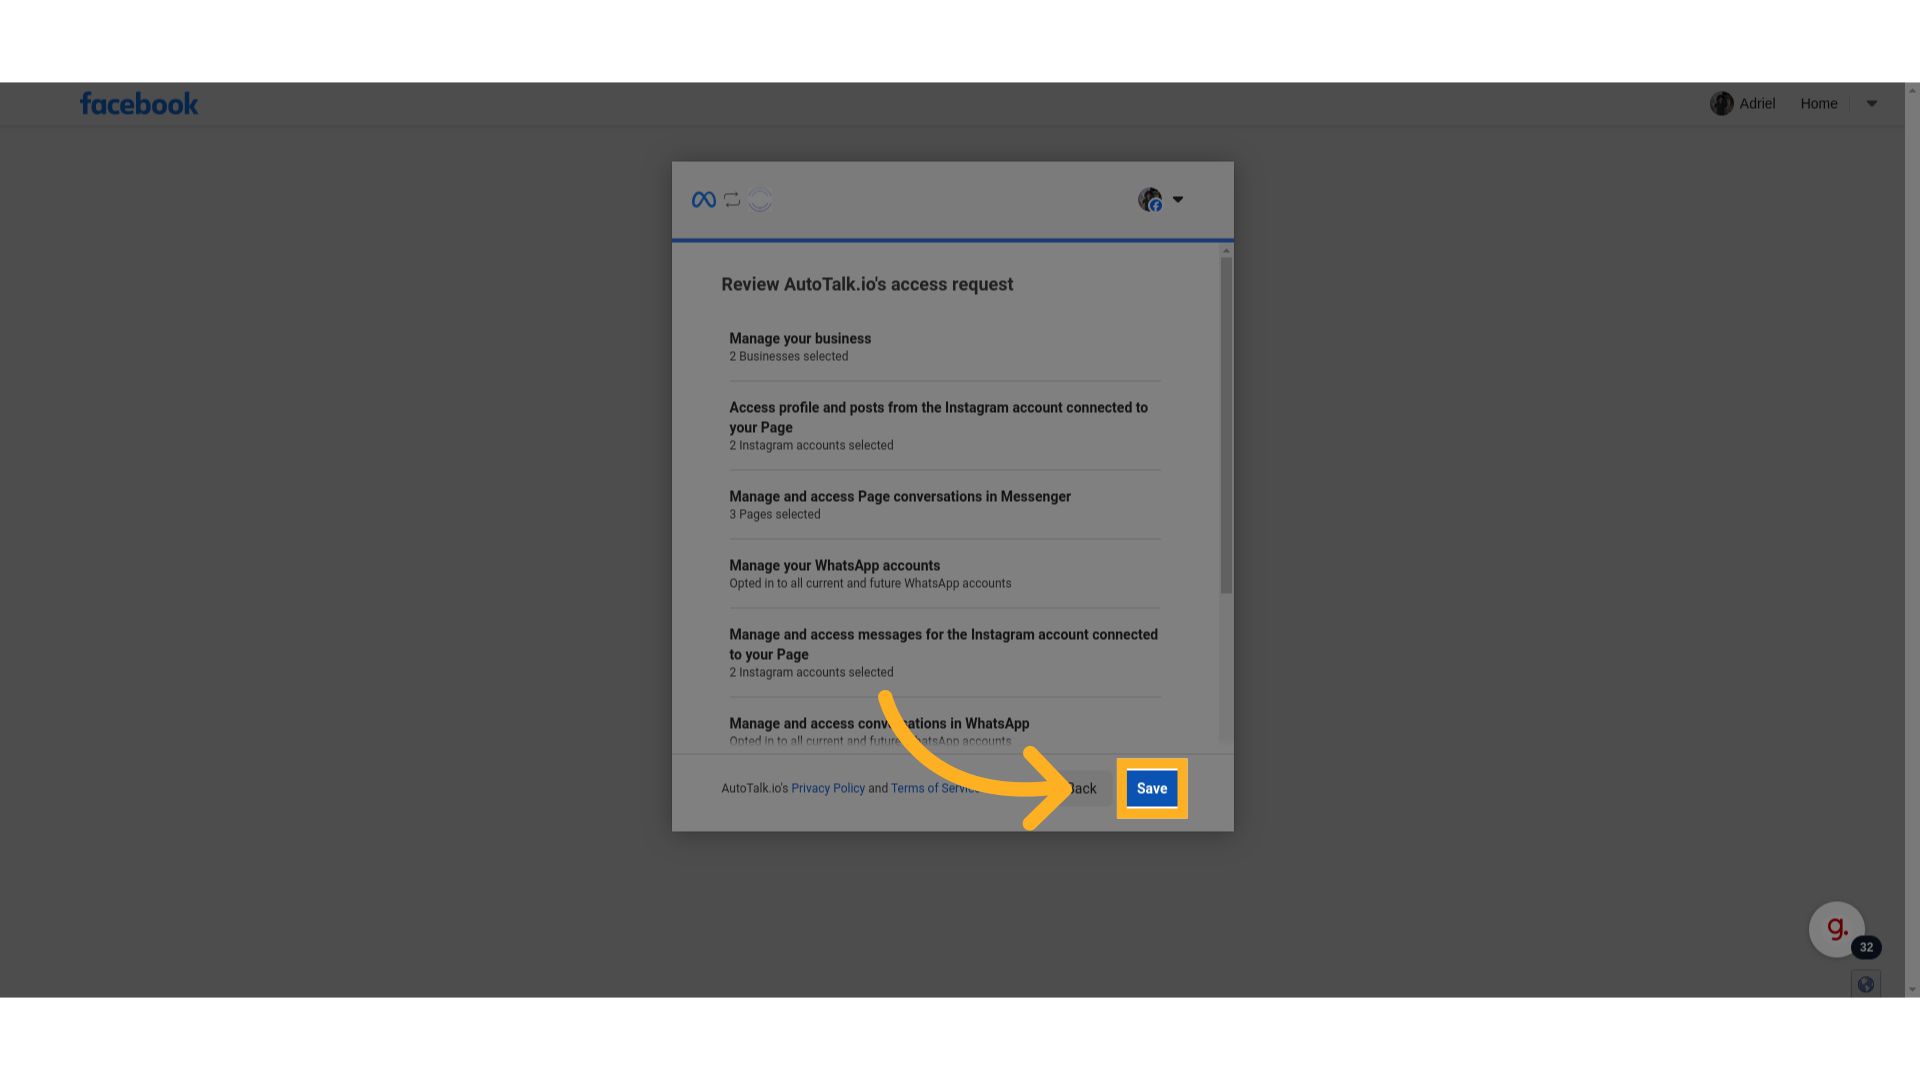Open Adriel's profile name link
The width and height of the screenshot is (1920, 1080).
(x=1757, y=104)
